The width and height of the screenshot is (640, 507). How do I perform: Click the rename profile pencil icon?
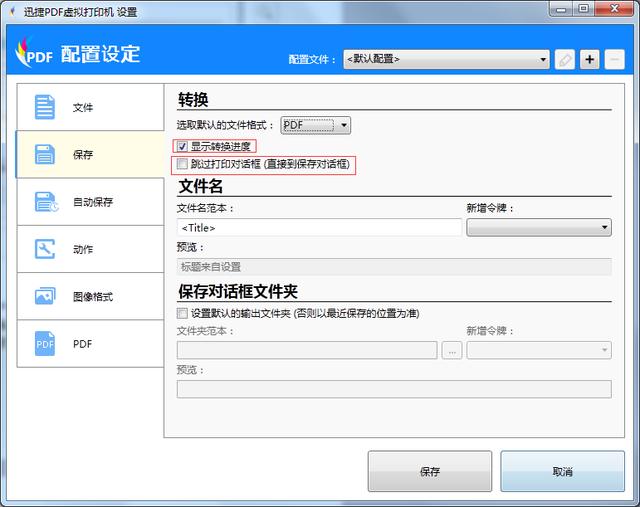click(565, 59)
